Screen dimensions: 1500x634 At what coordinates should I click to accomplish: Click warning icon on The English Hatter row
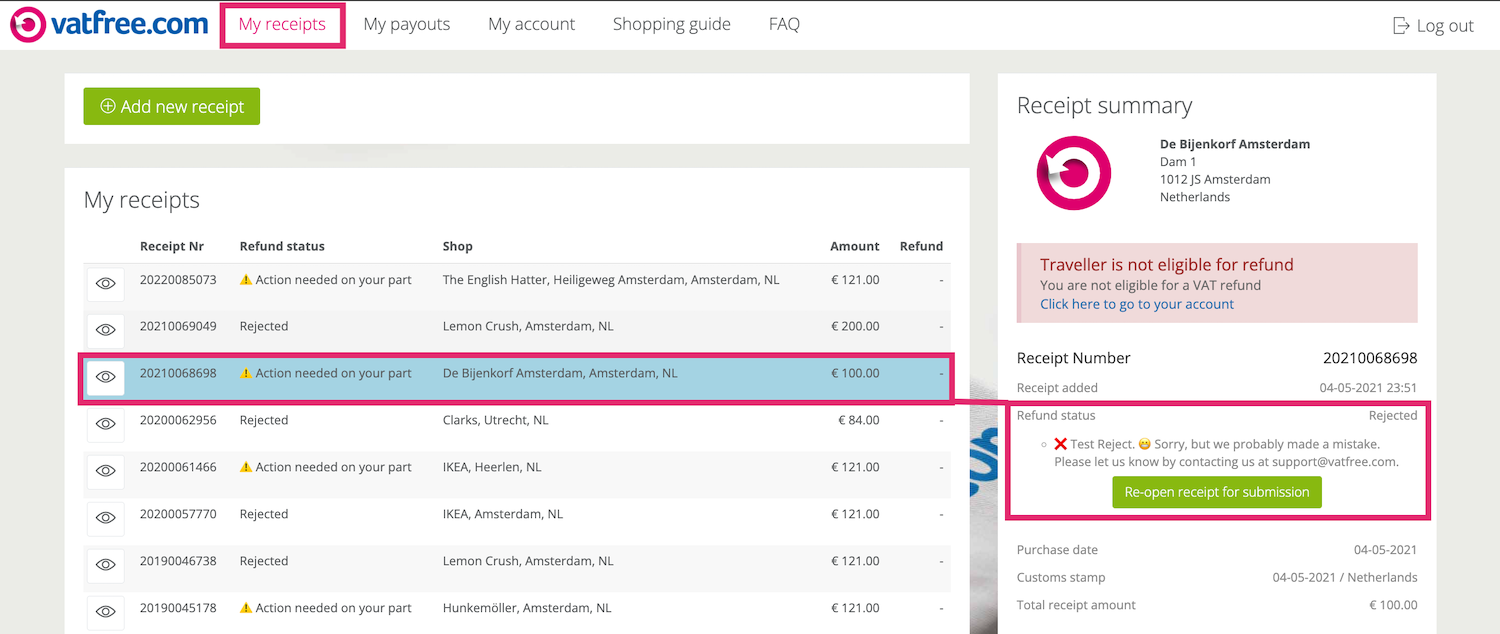point(246,280)
